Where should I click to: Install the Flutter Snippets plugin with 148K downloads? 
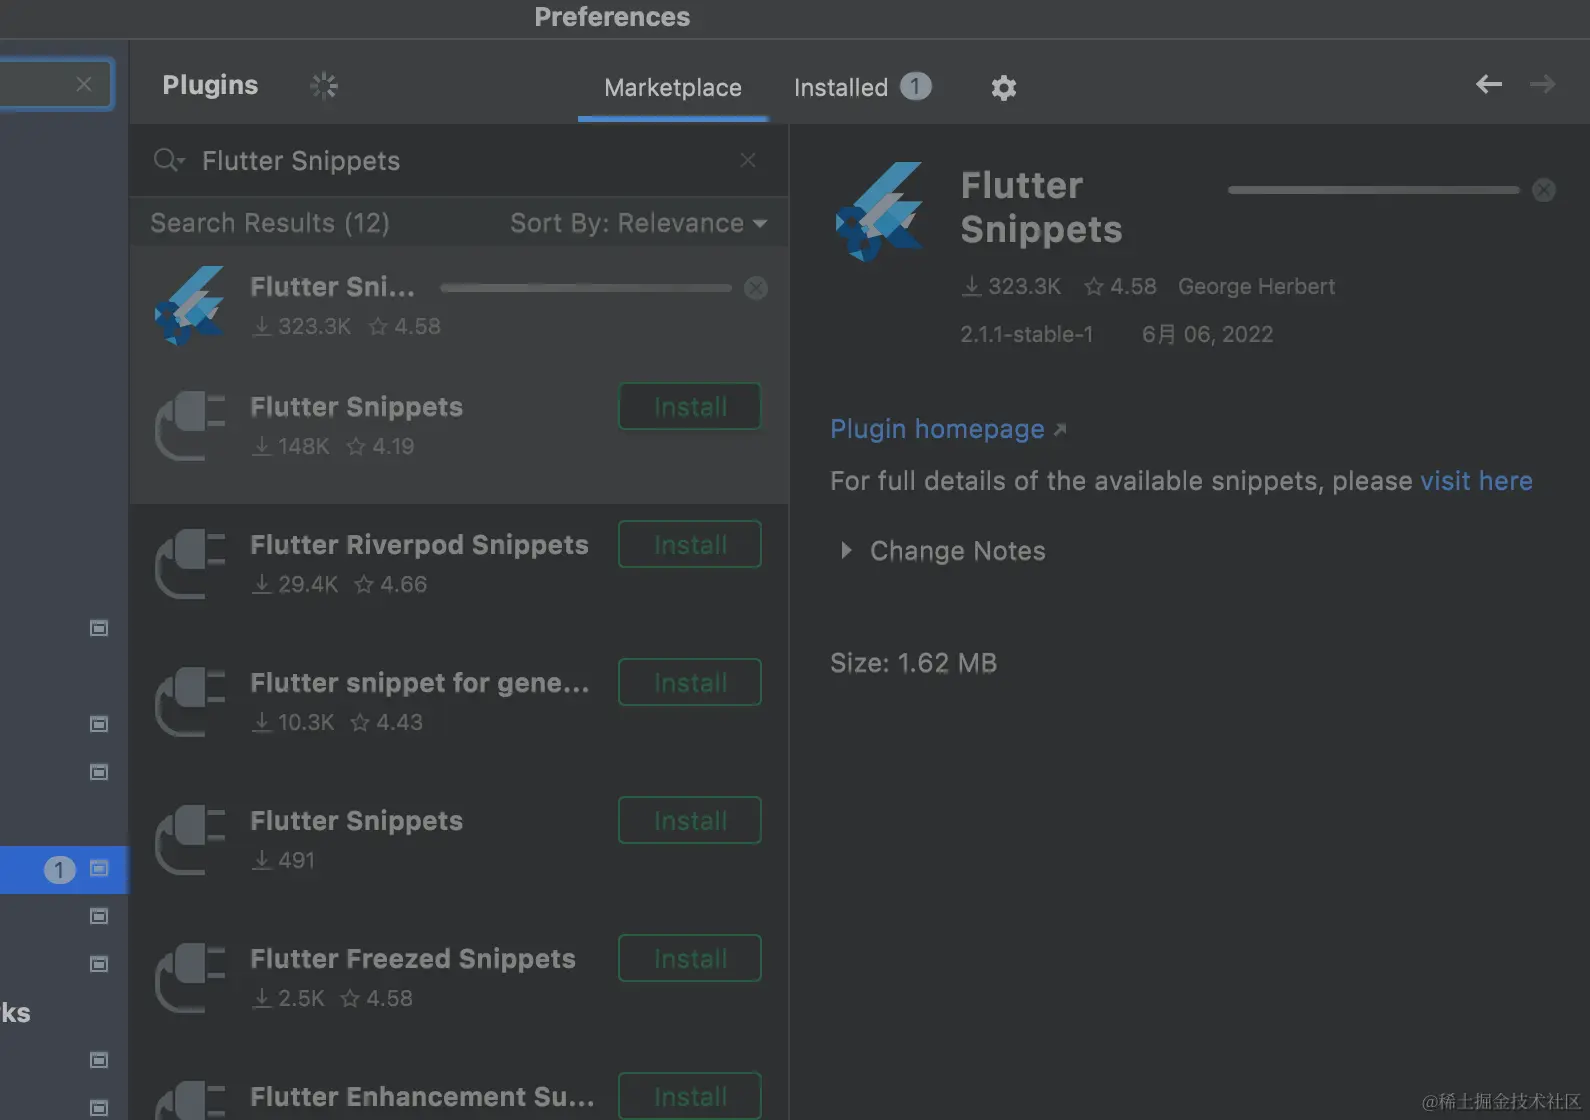point(690,407)
